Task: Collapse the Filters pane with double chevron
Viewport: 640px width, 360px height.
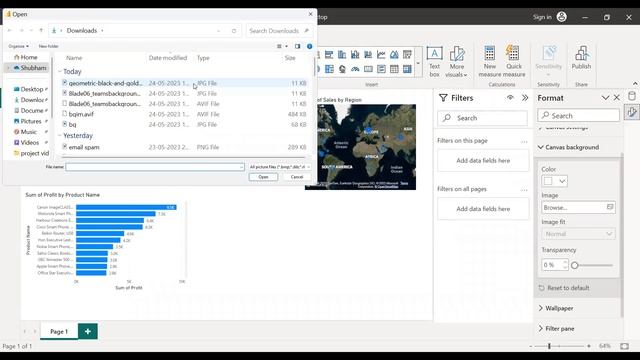Action: point(525,98)
